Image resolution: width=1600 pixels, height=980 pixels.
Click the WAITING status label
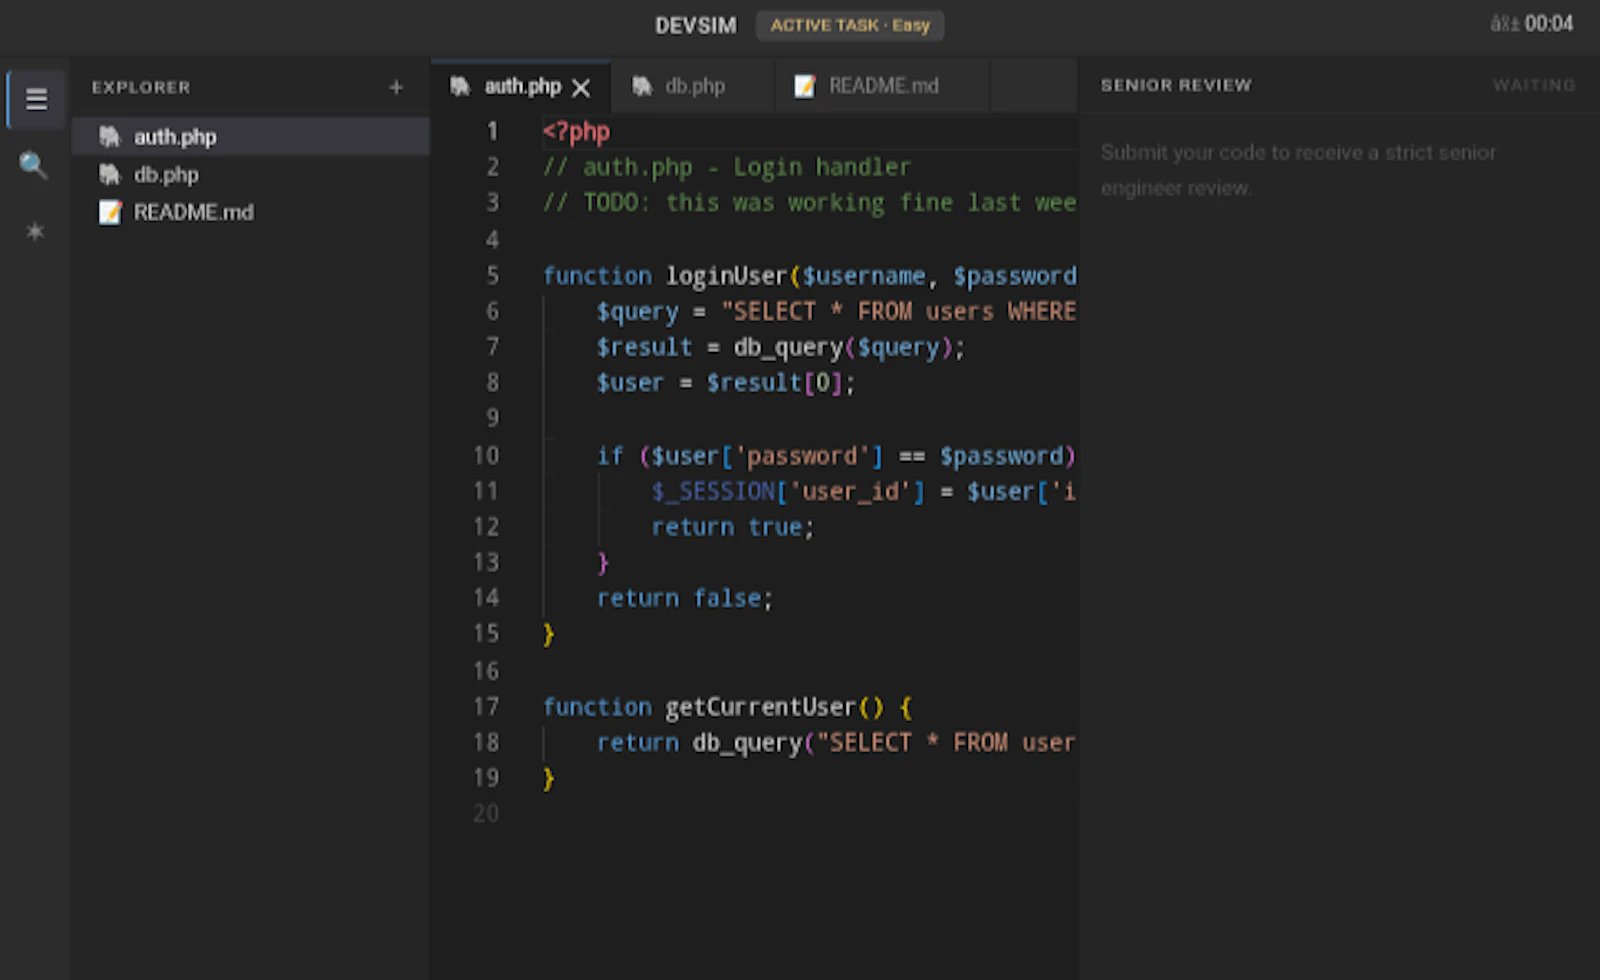tap(1534, 85)
